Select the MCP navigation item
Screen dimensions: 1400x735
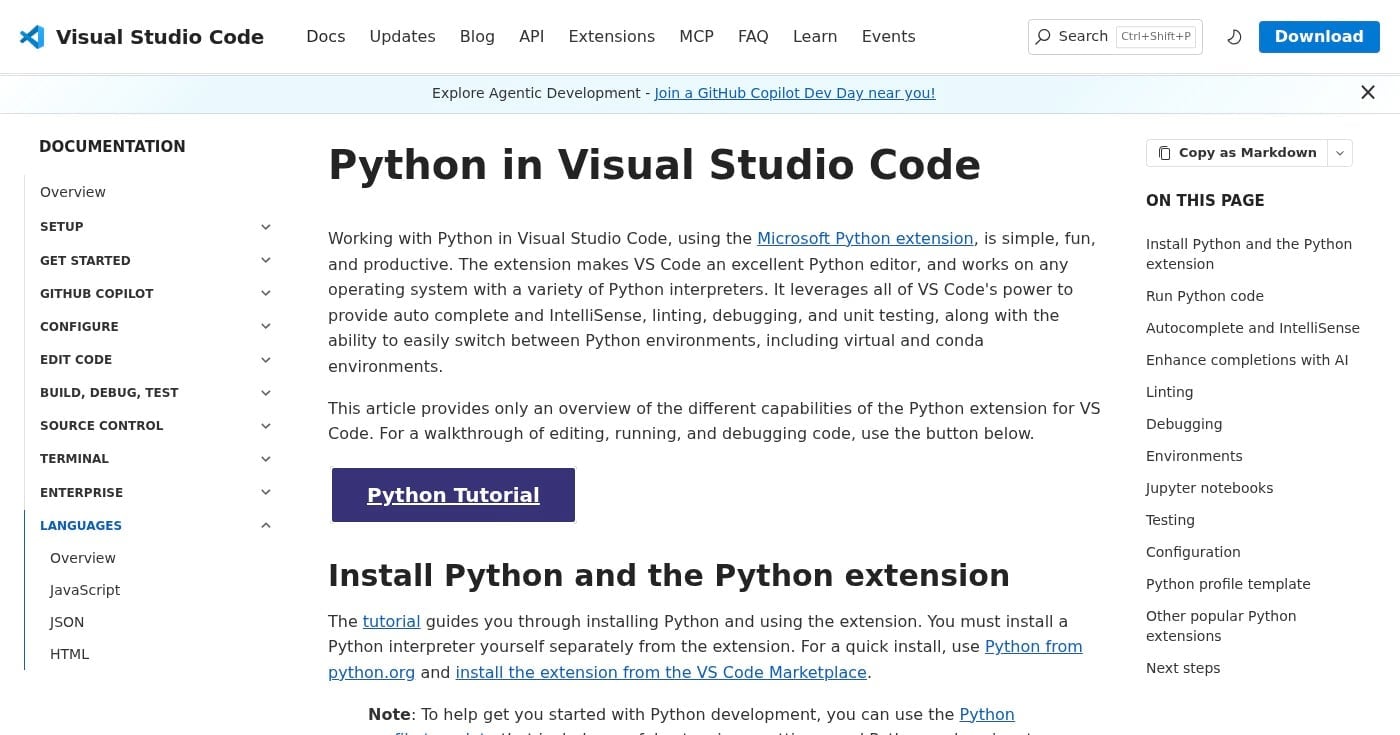696,36
